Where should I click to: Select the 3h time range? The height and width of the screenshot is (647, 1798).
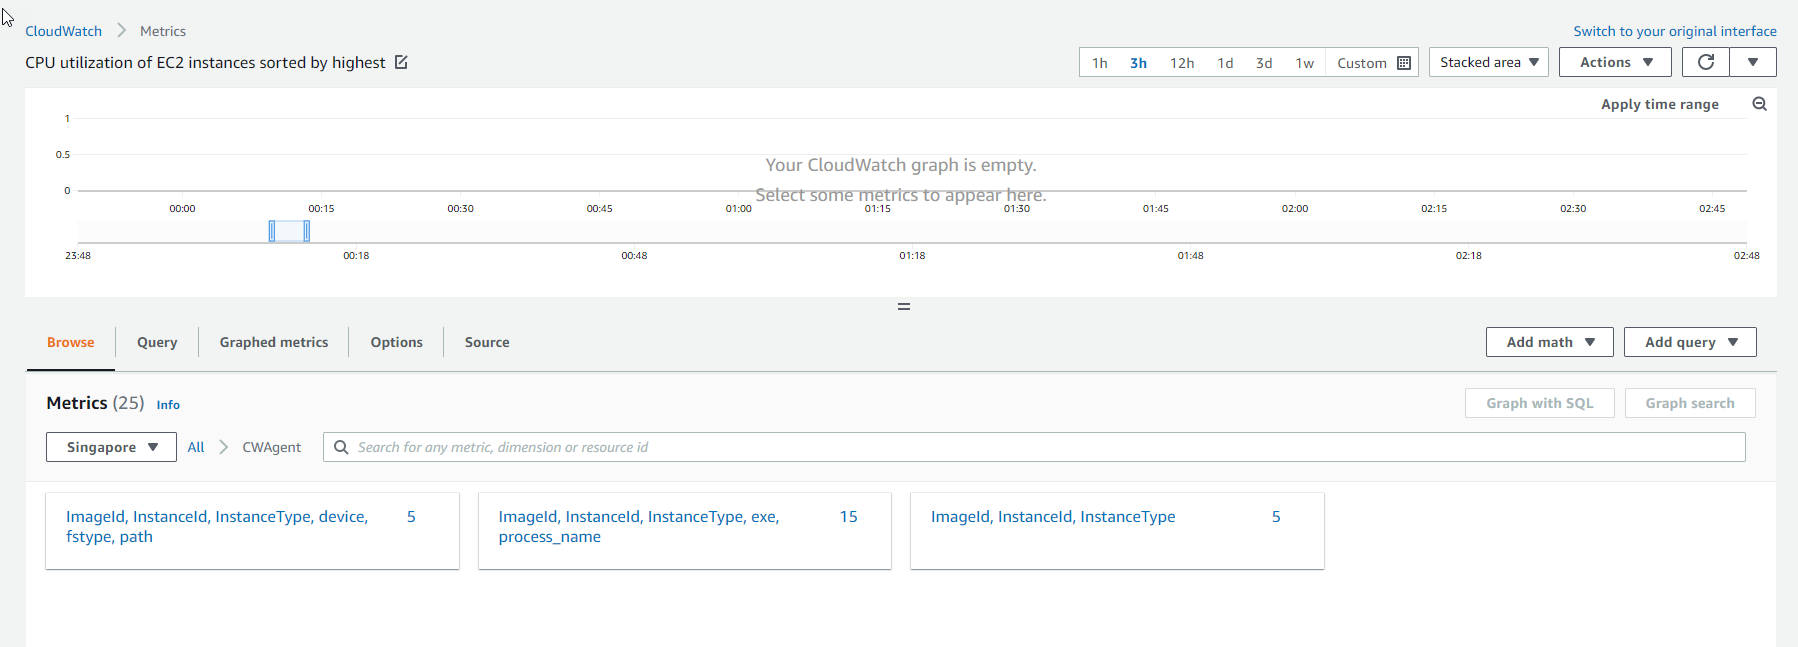[x=1138, y=62]
